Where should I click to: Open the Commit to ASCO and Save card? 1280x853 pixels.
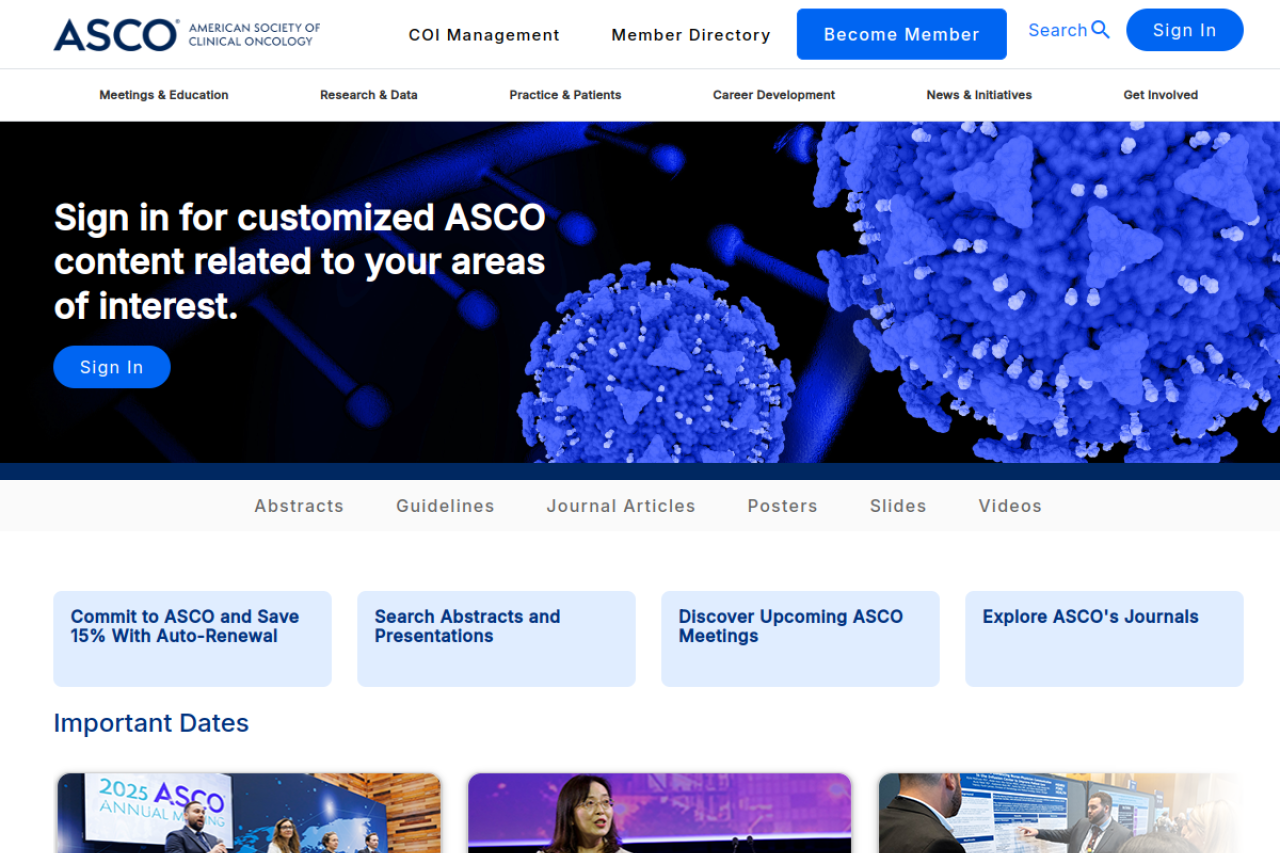point(192,639)
